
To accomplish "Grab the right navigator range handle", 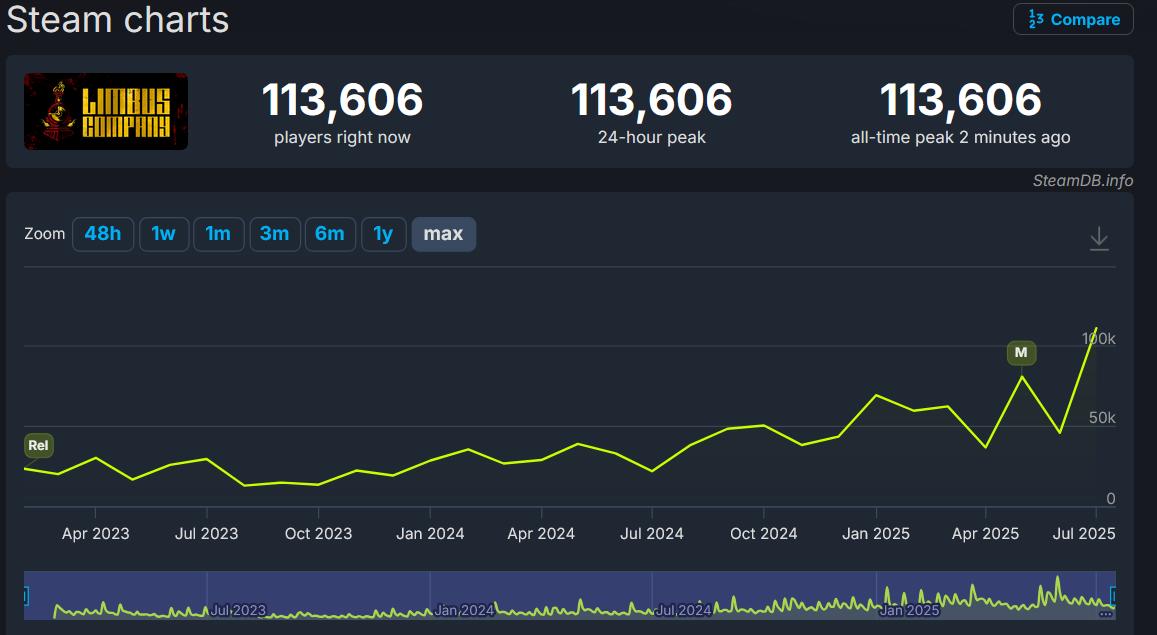I will click(1113, 595).
